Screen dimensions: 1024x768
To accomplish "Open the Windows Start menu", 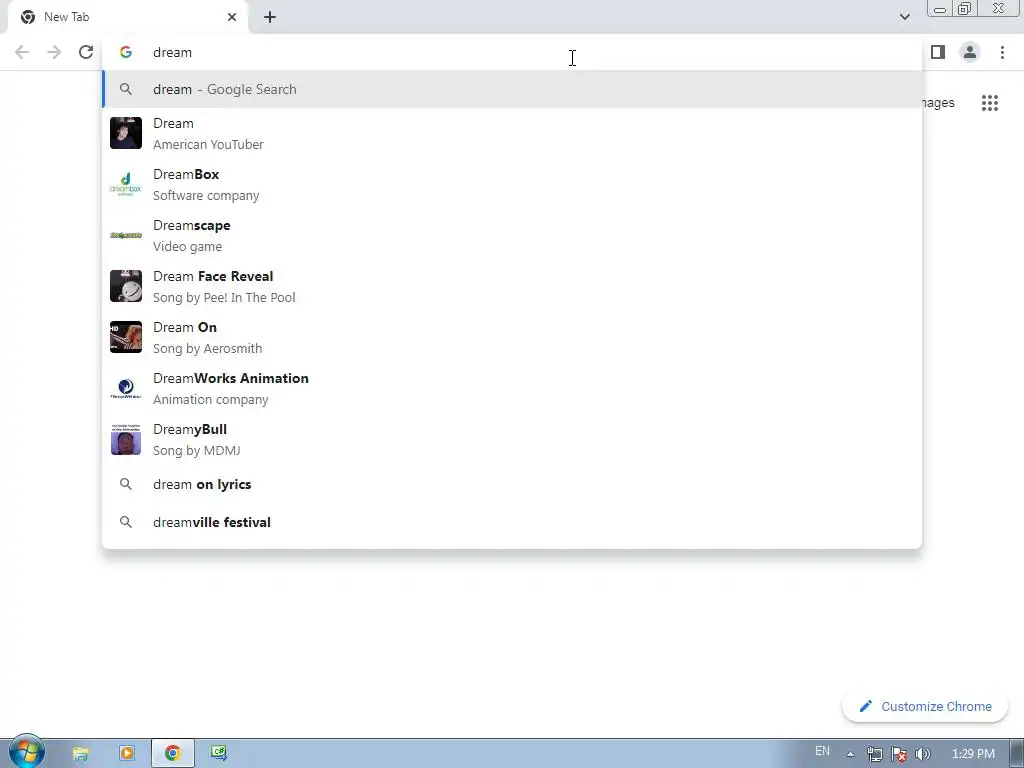I will [x=26, y=752].
